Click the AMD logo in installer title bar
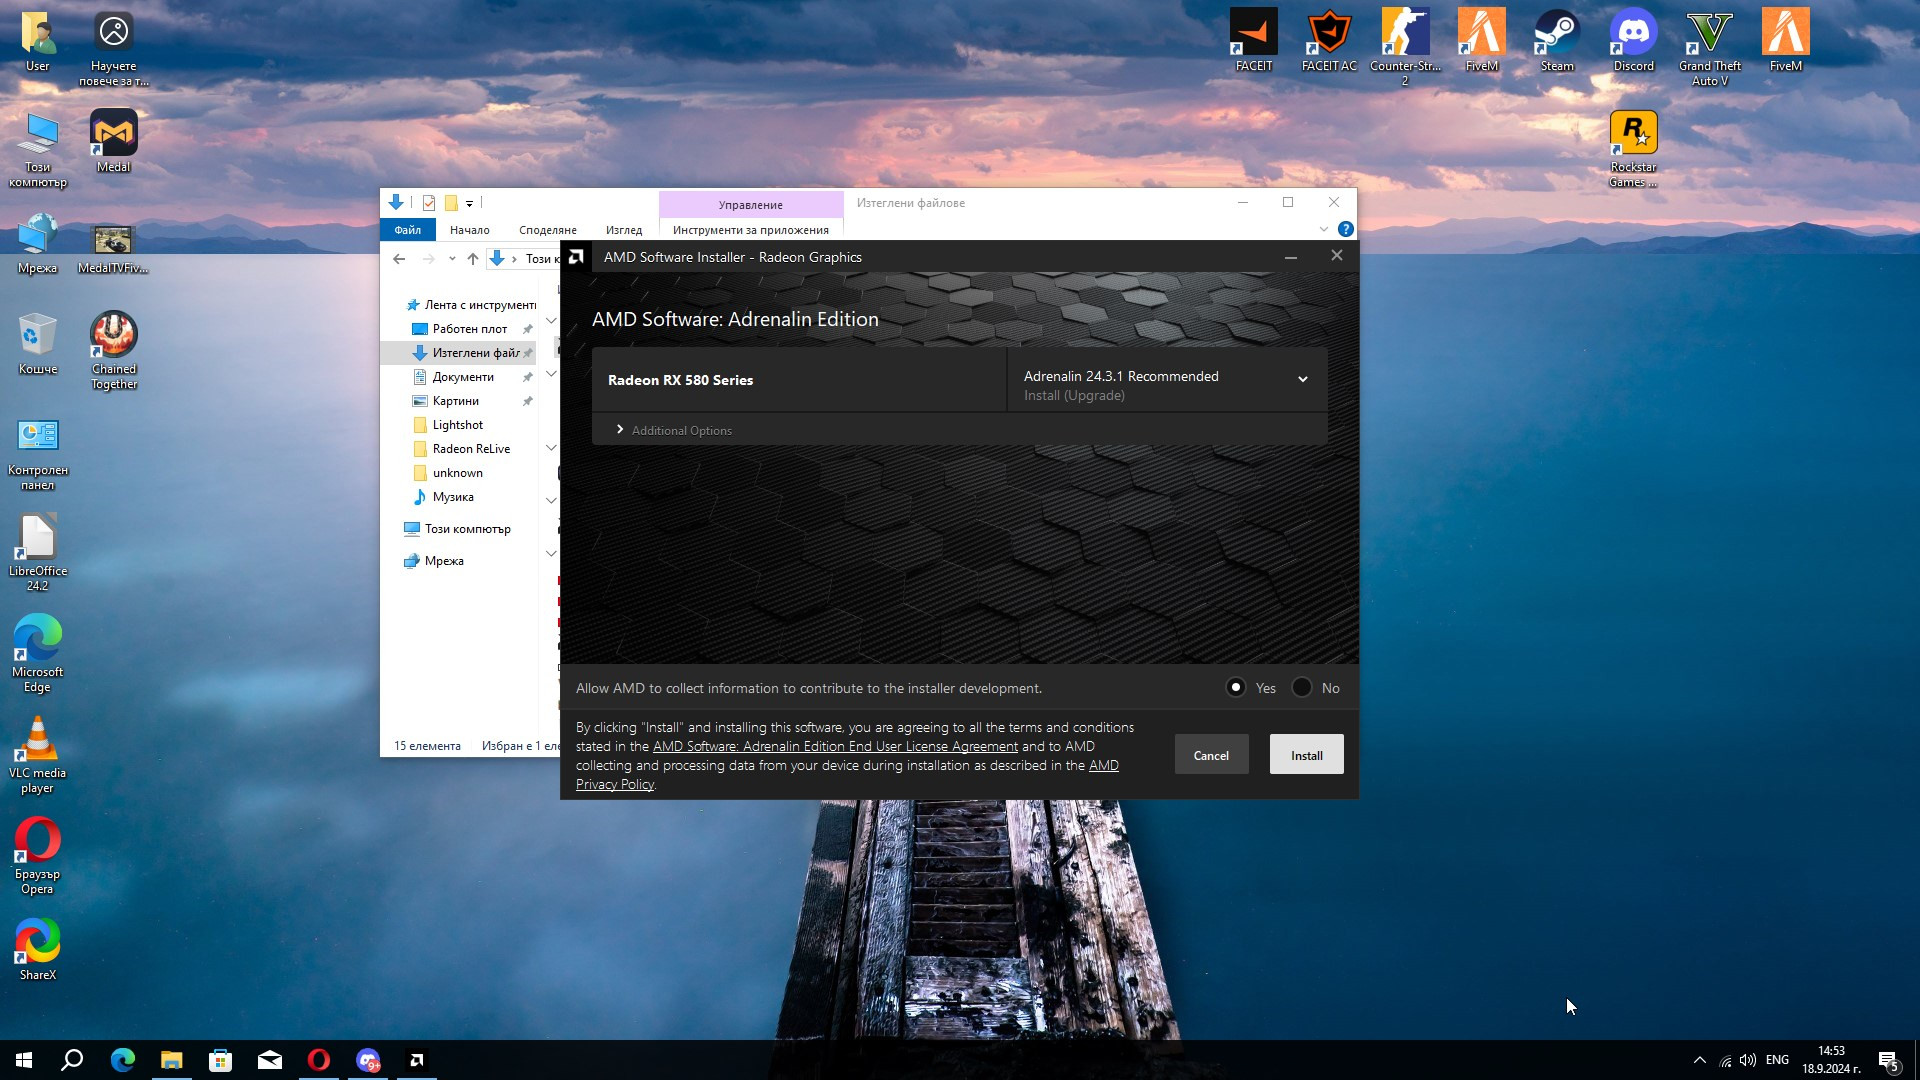 pos(576,257)
